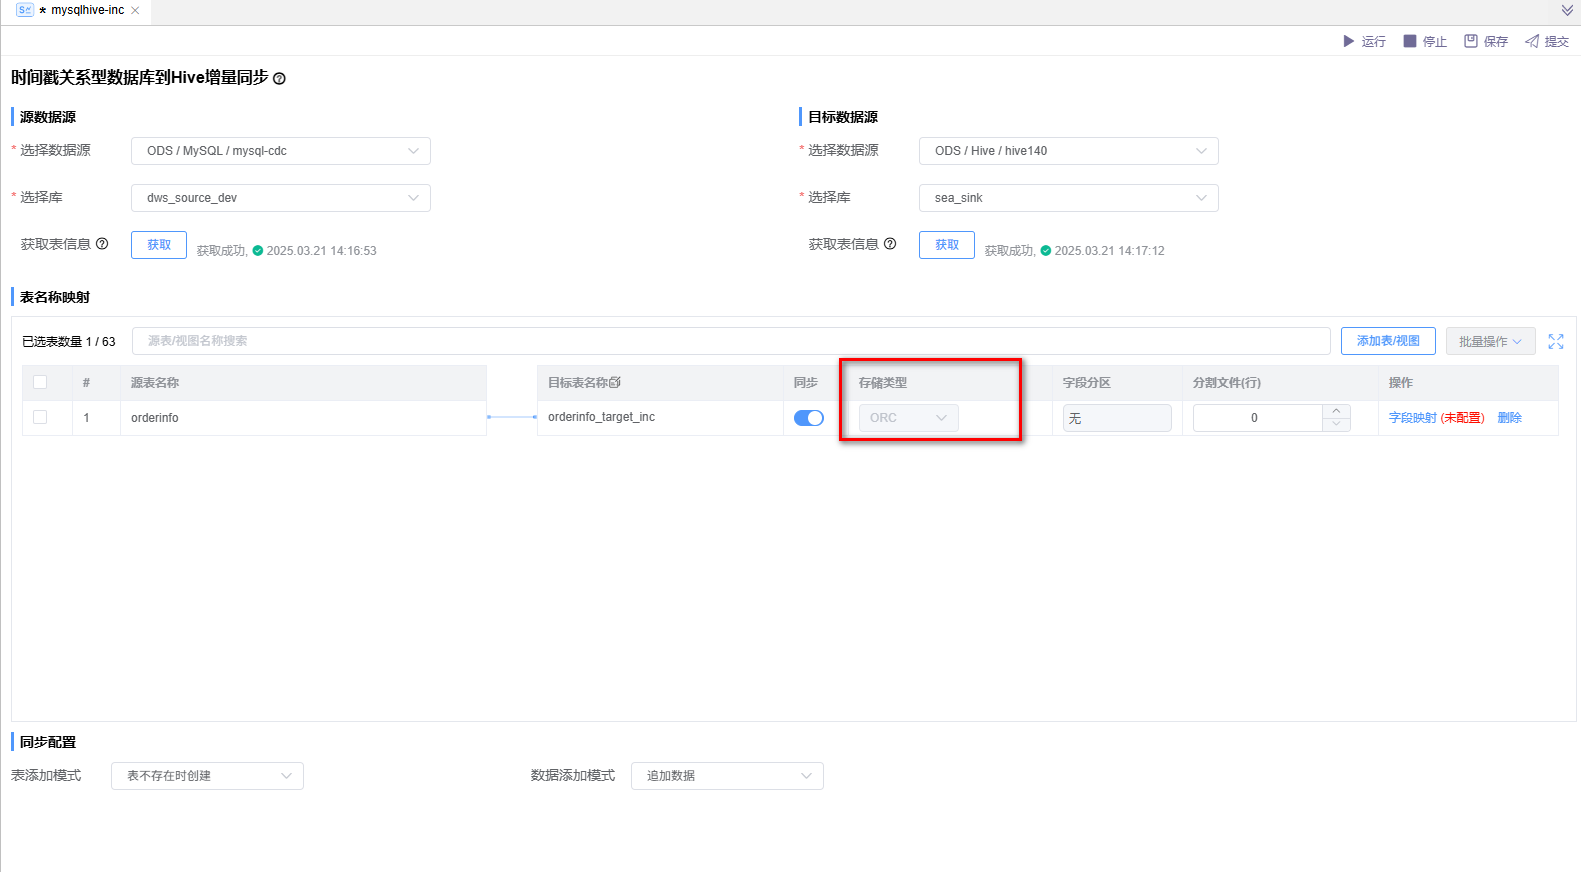Close the mysqlhive-inc tab

click(x=135, y=10)
